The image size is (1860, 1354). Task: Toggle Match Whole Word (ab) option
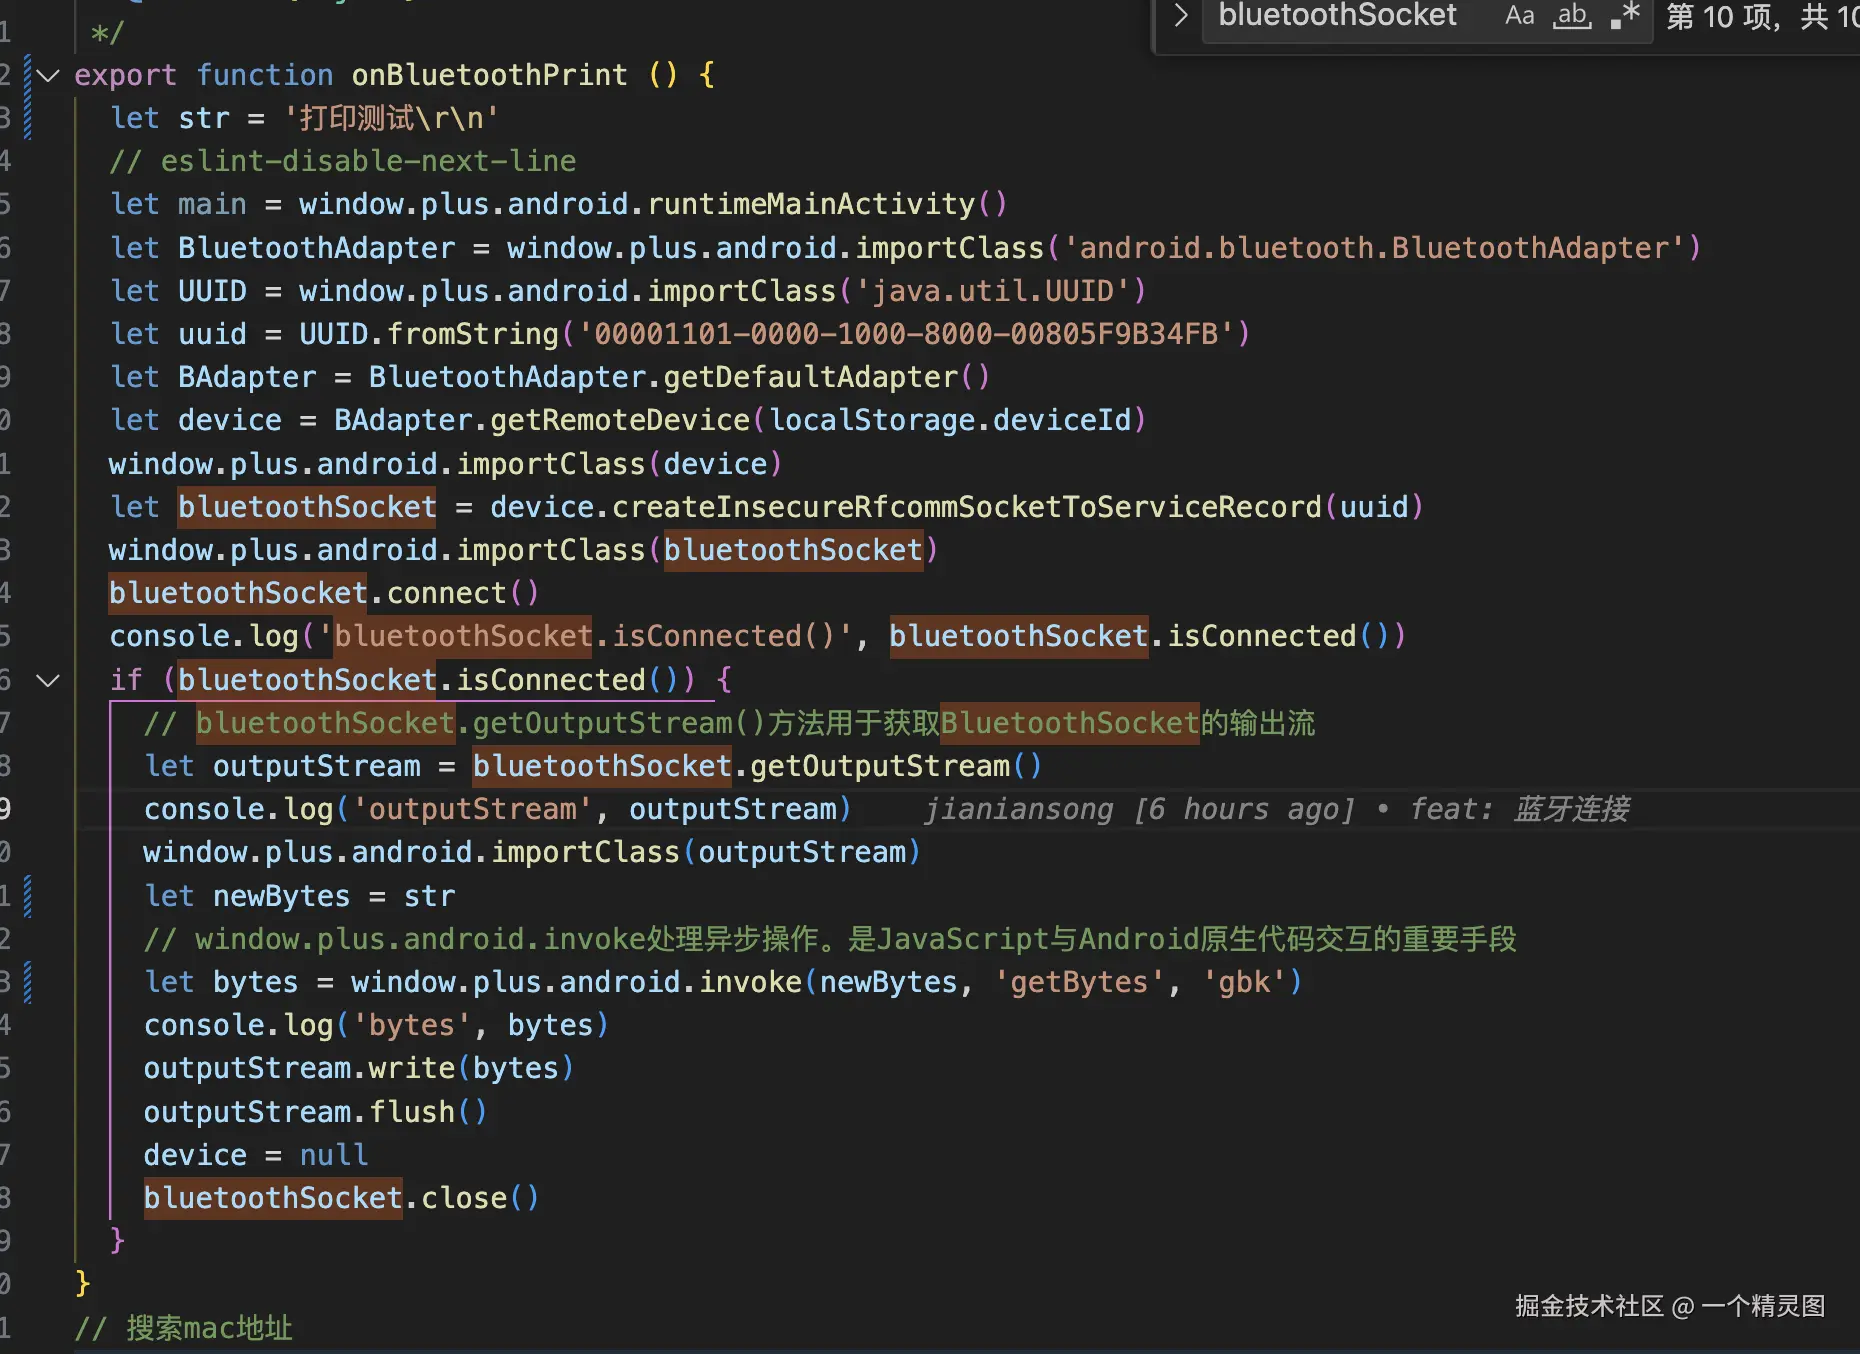click(1572, 16)
